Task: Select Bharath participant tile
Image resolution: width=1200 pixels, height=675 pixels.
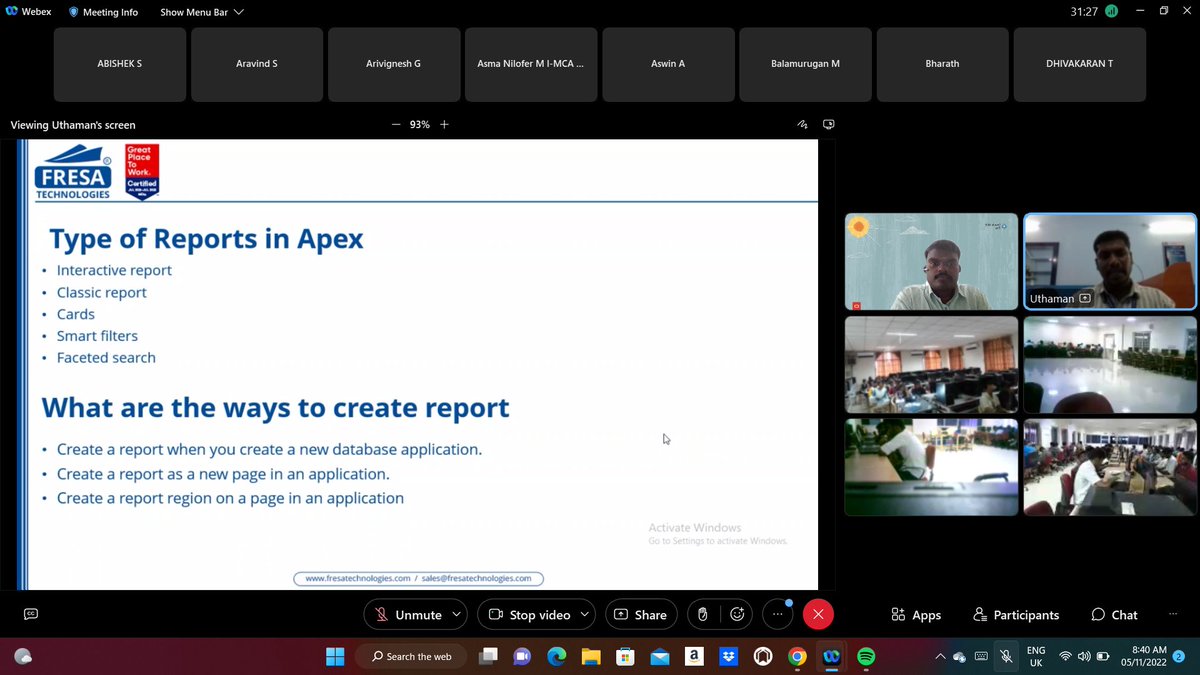Action: pos(942,64)
